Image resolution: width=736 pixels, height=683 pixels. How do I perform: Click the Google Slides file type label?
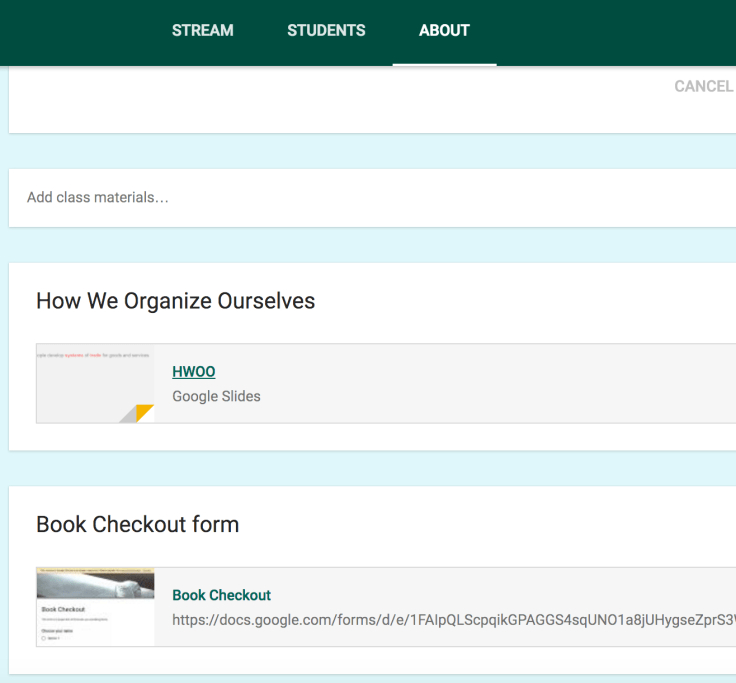pos(216,396)
